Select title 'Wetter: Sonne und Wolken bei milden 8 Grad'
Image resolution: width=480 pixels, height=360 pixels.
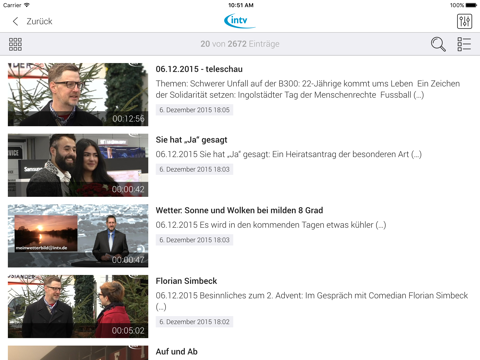(x=239, y=210)
